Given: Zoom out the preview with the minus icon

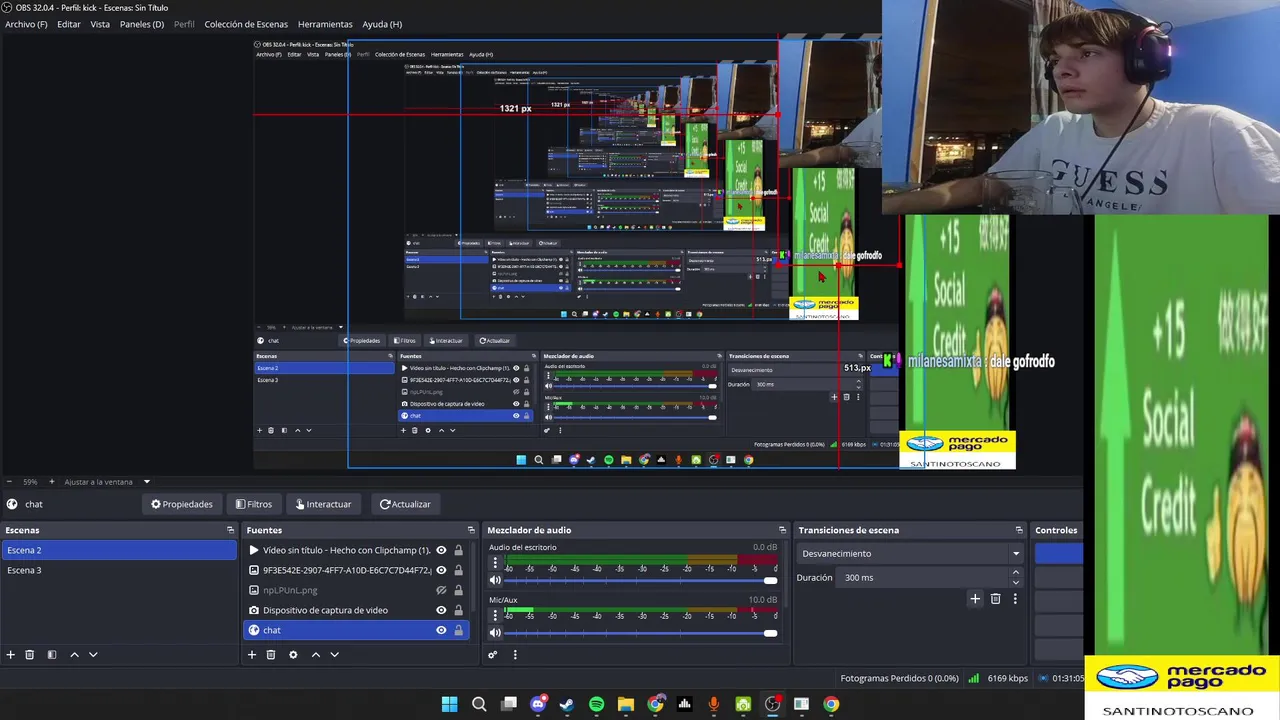Looking at the screenshot, I should pos(9,482).
